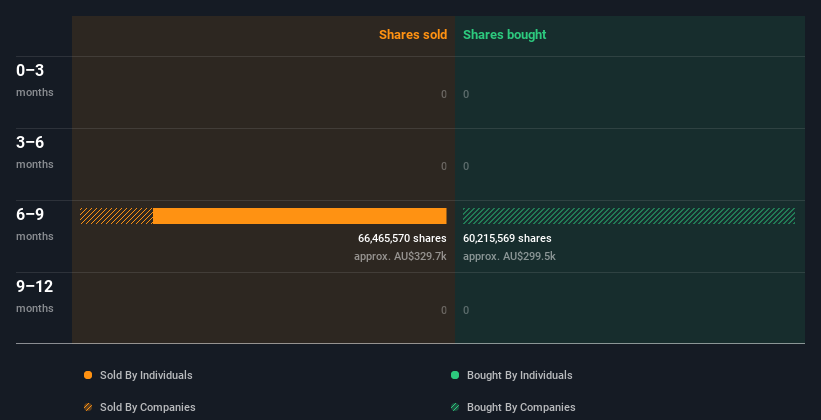Screen dimensions: 821x420
Task: Click the bought zero in 3–6 months row
Action: click(x=466, y=167)
